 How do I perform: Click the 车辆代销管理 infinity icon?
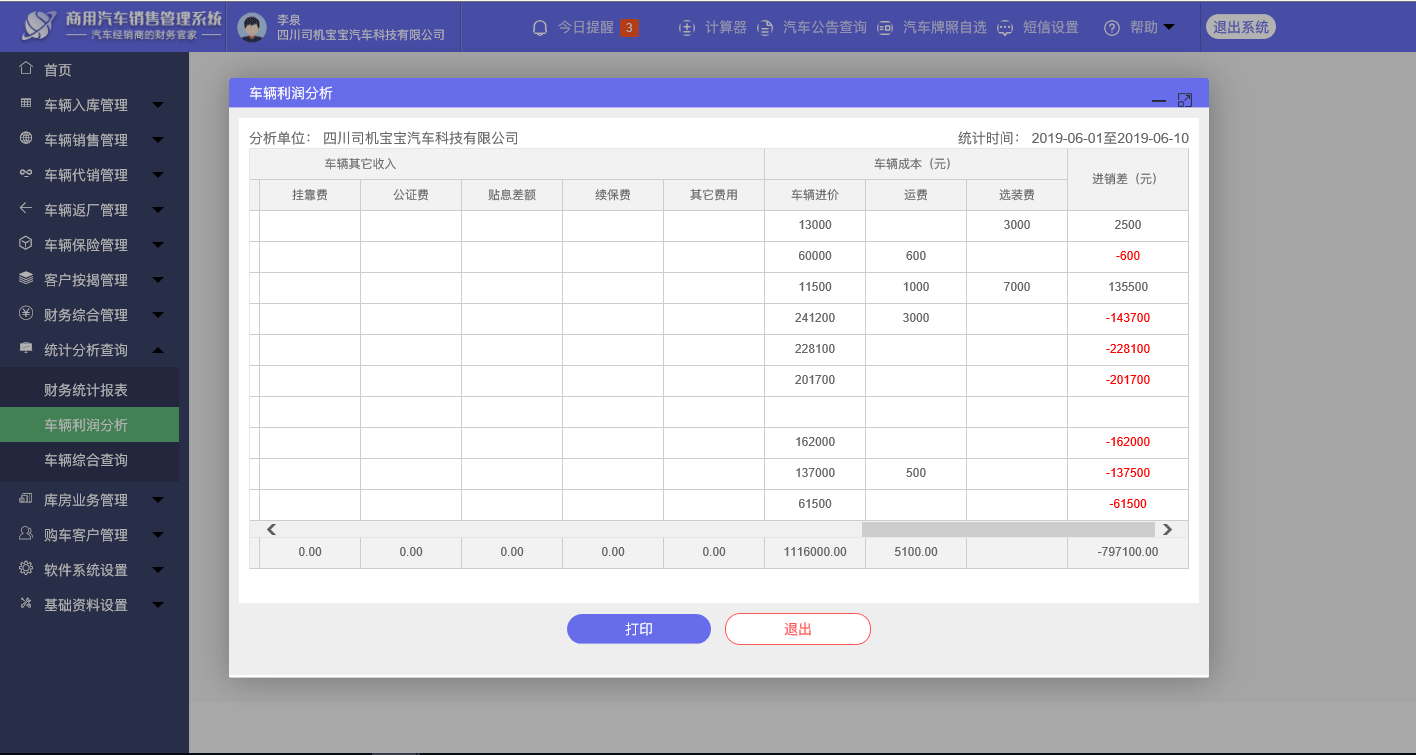click(x=27, y=174)
